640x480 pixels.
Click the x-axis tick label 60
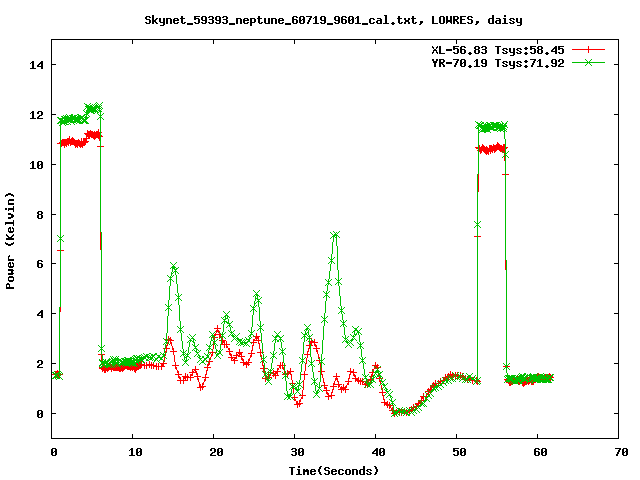coord(540,452)
